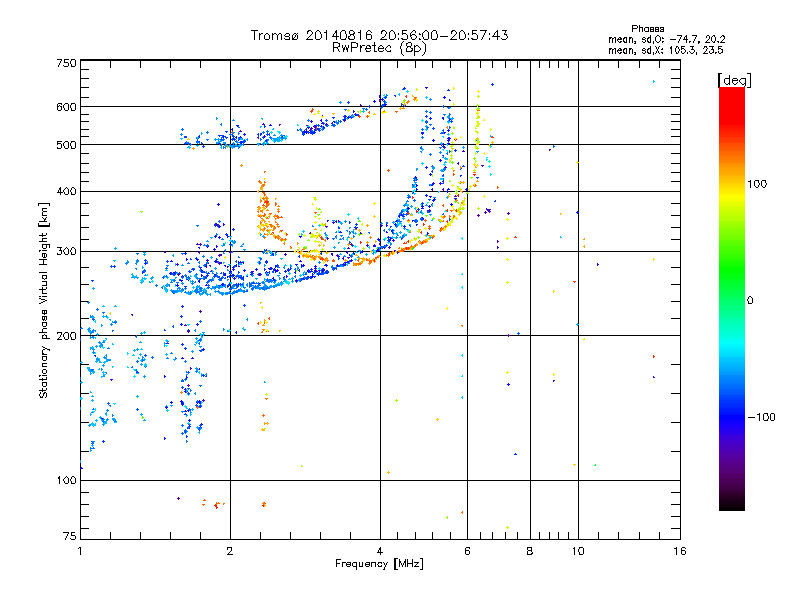Click the phase colorbar gradient

click(x=732, y=298)
